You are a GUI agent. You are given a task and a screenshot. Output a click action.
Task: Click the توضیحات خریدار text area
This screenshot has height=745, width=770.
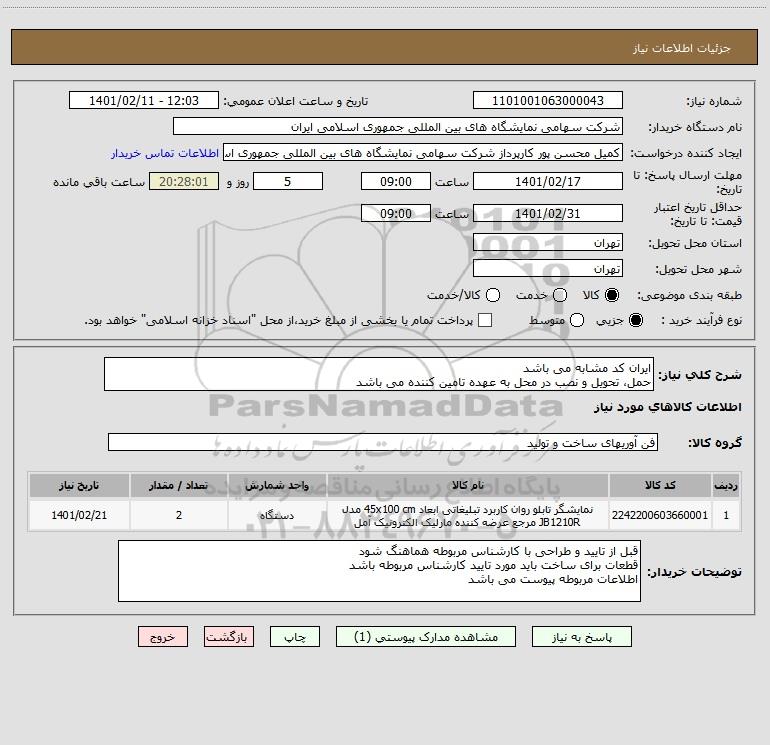[x=379, y=571]
